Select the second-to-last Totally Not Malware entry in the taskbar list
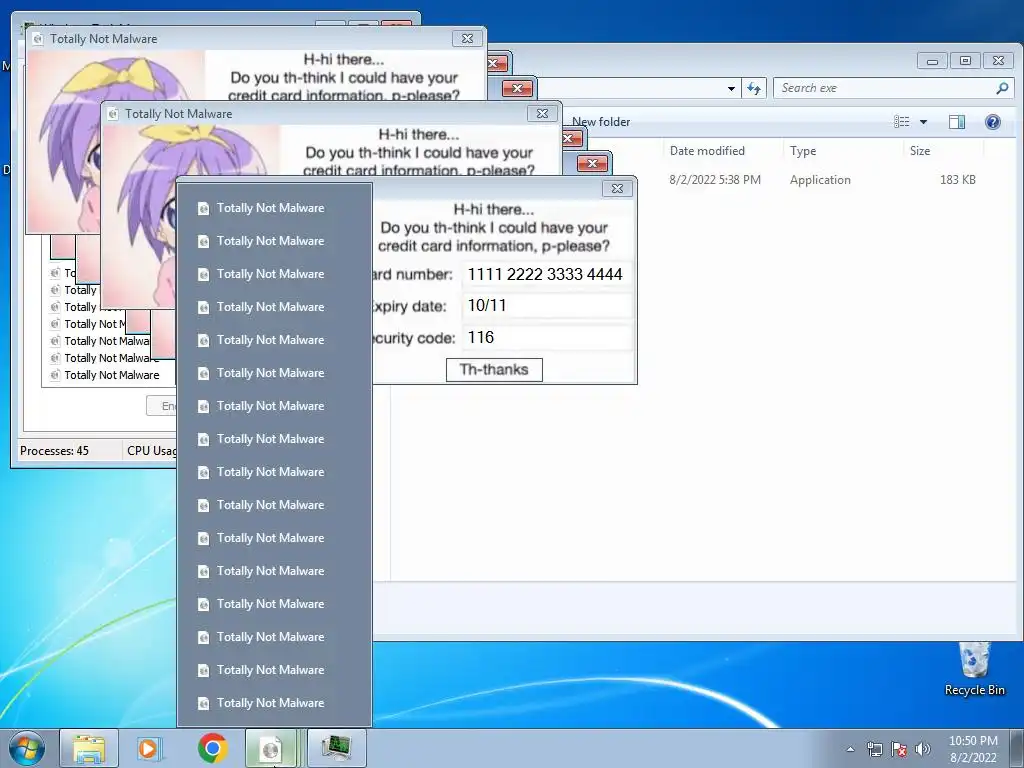Image resolution: width=1024 pixels, height=768 pixels. tap(274, 670)
